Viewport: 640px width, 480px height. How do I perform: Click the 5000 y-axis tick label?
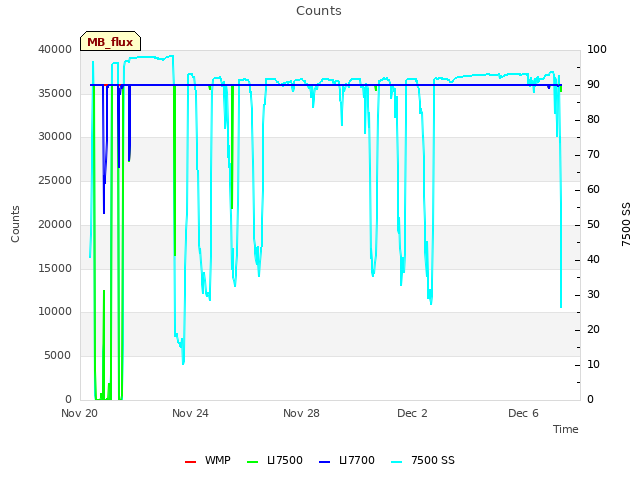[58, 356]
